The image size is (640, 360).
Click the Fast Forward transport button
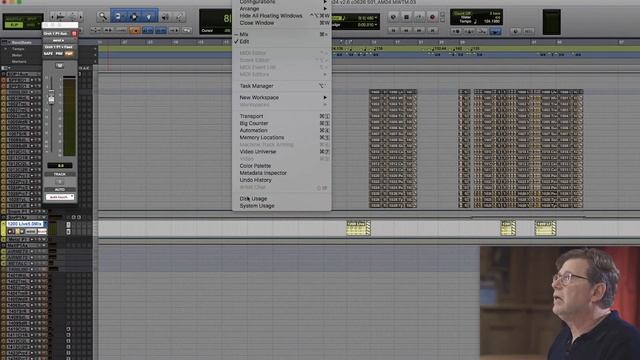(x=419, y=30)
